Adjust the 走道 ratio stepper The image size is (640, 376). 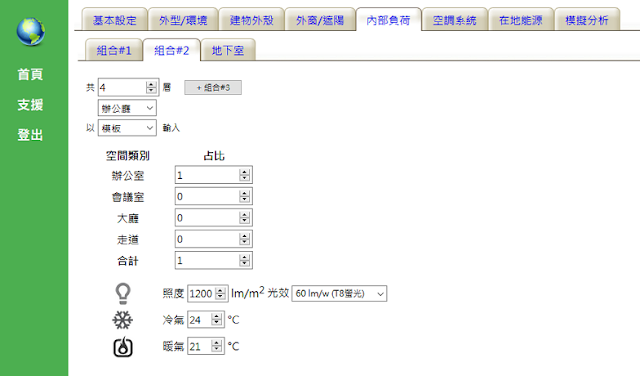click(x=244, y=239)
